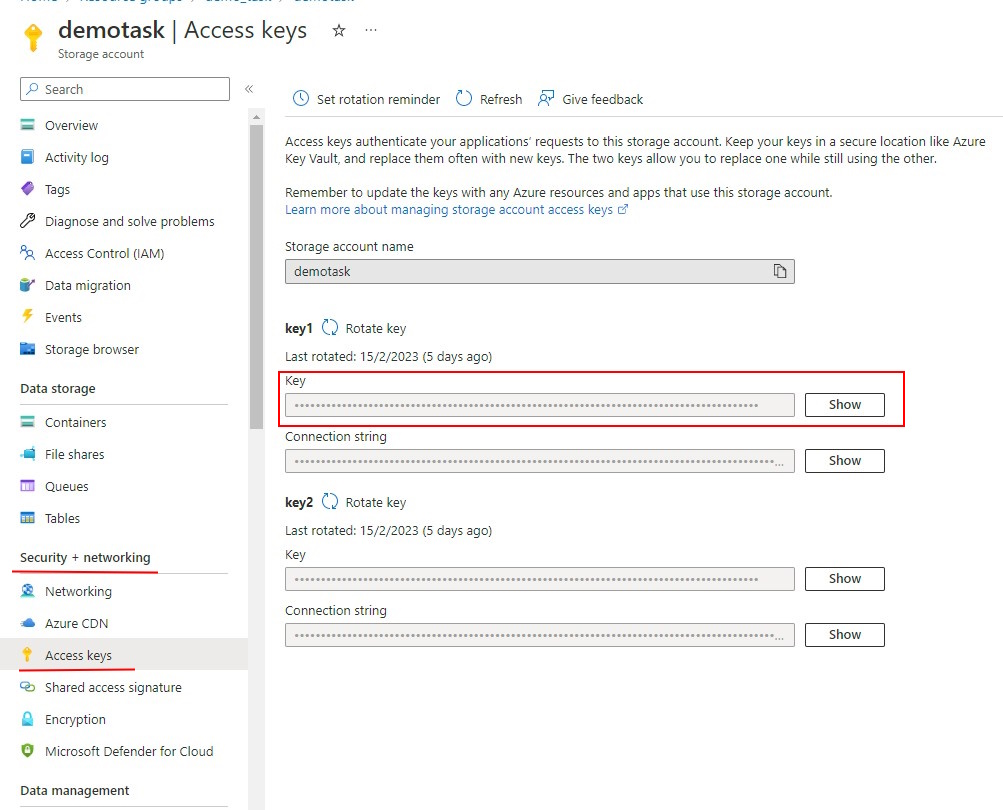Go to Microsoft Defender for Cloud

(x=129, y=751)
